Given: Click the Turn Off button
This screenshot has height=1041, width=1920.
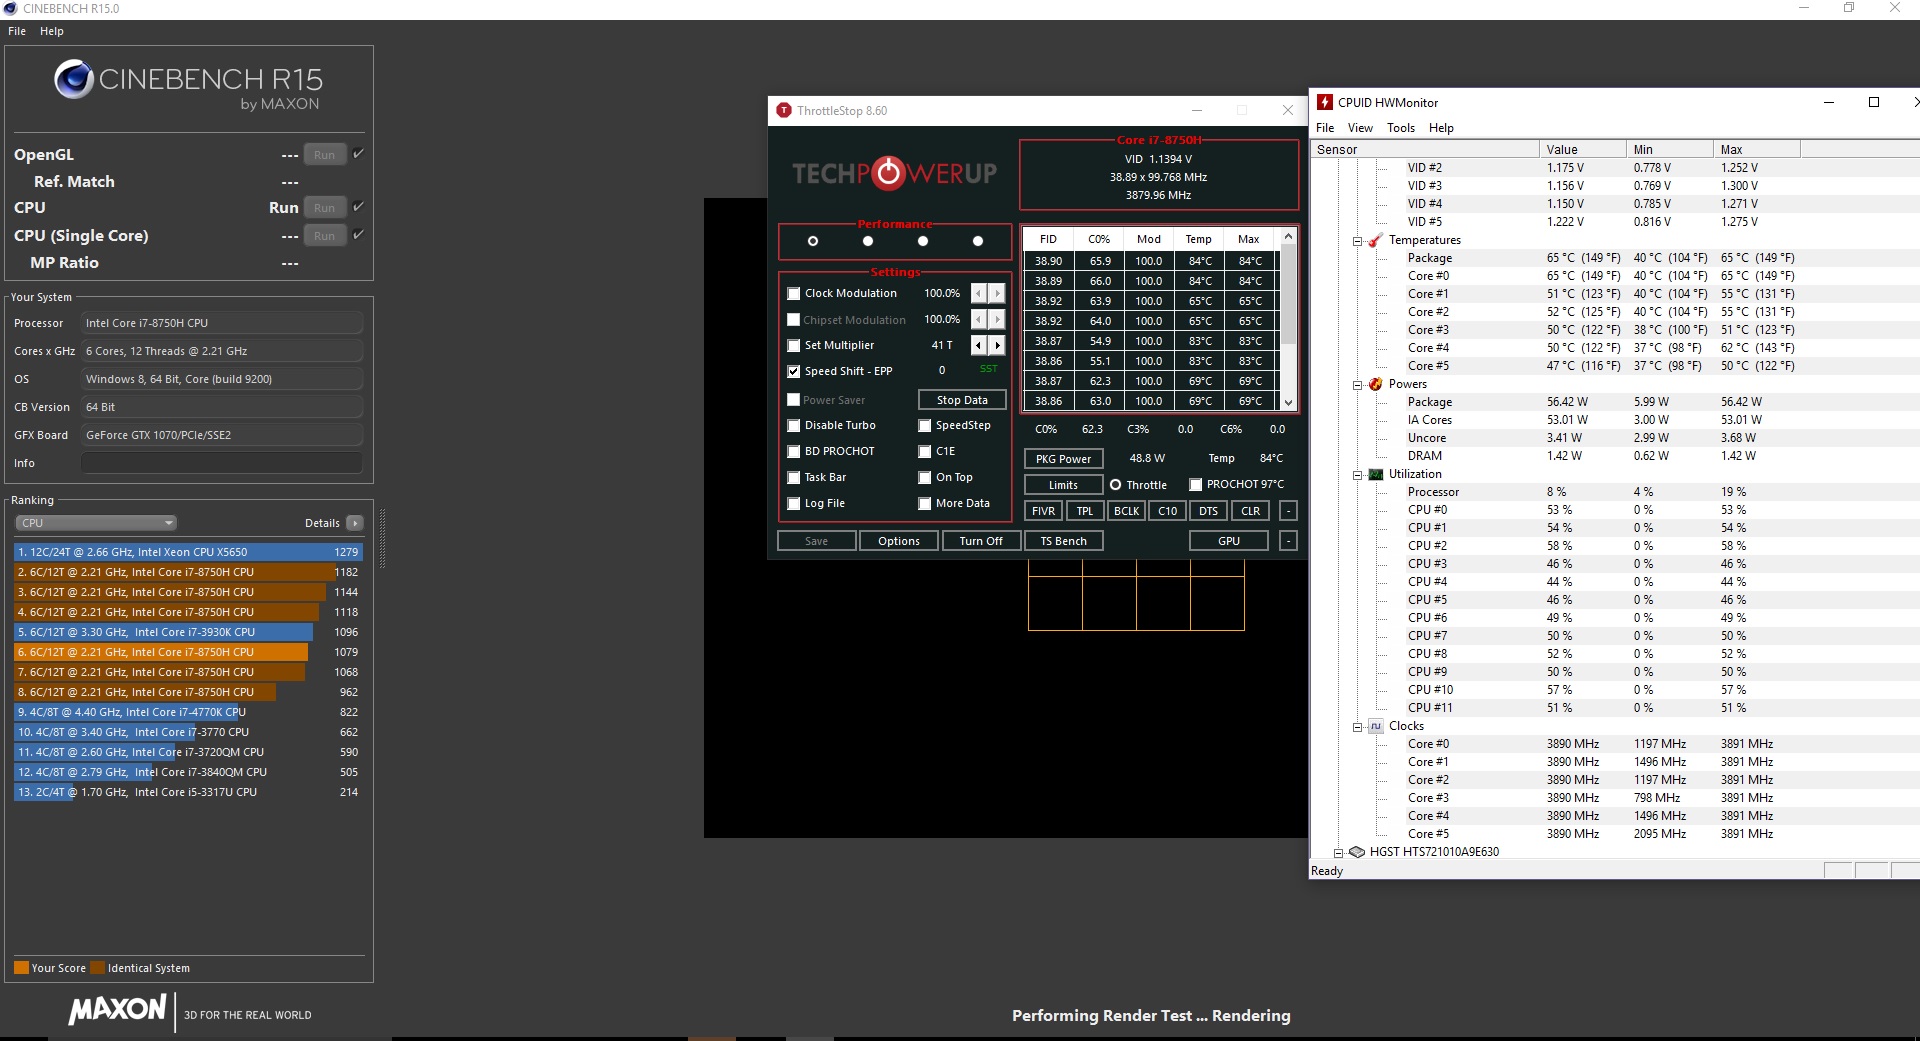Looking at the screenshot, I should tap(981, 541).
